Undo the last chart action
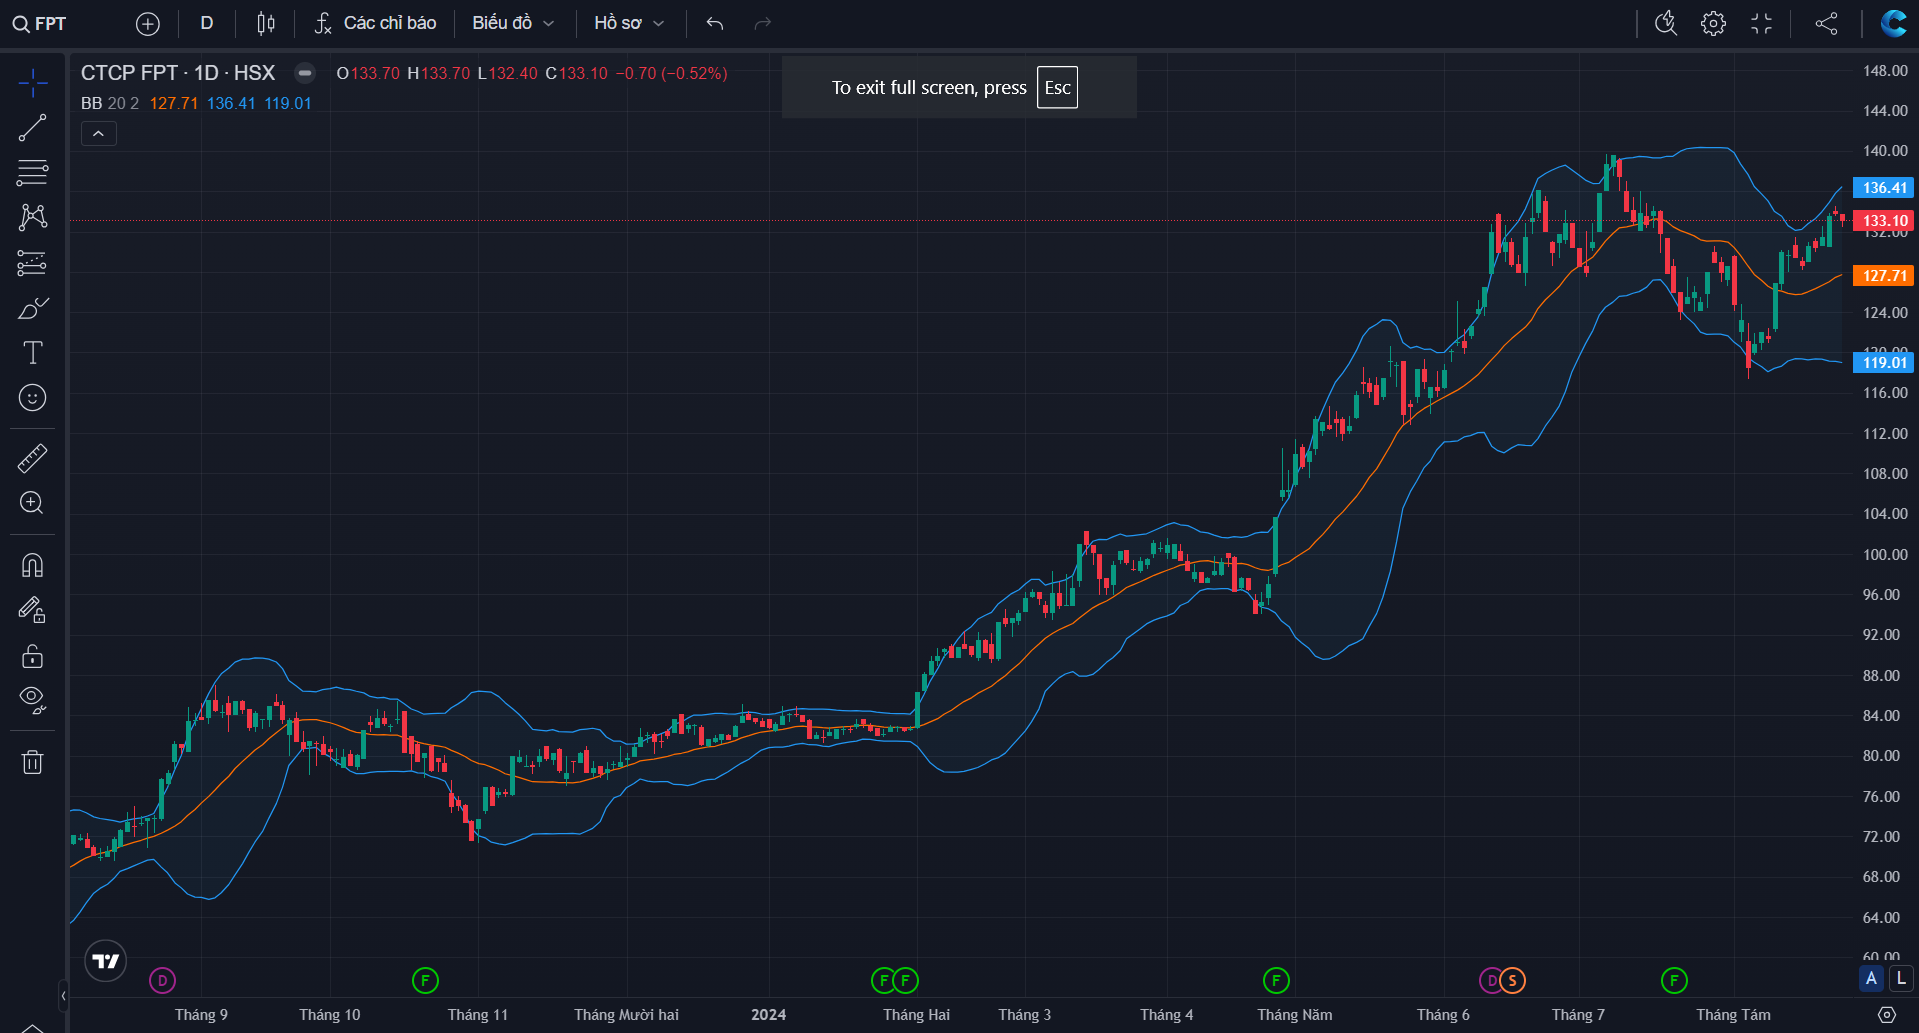The height and width of the screenshot is (1033, 1919). (x=715, y=24)
